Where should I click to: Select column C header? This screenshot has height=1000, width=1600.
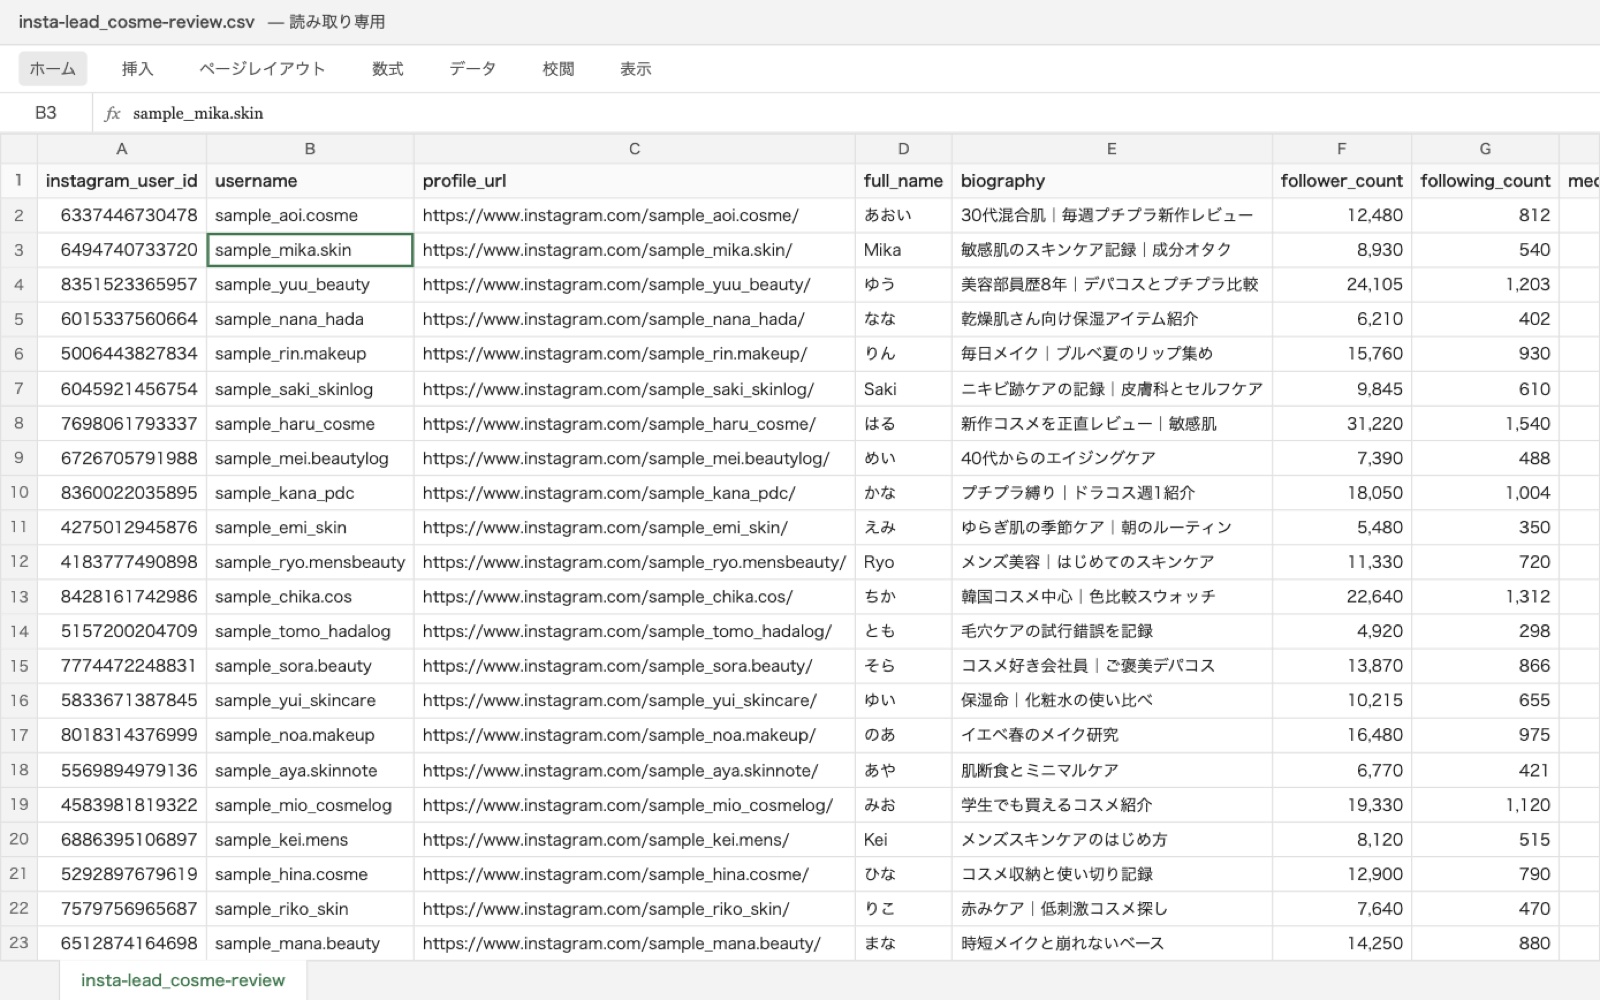point(634,149)
